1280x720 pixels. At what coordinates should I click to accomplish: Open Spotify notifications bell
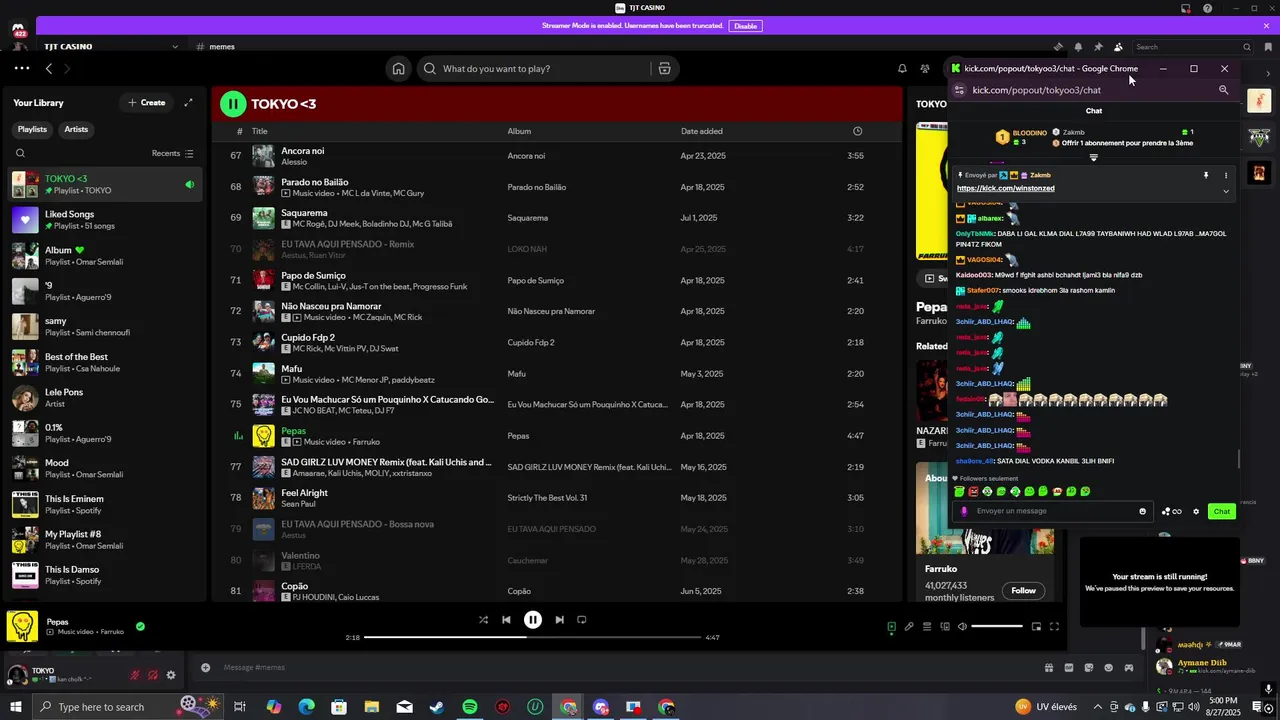point(902,69)
